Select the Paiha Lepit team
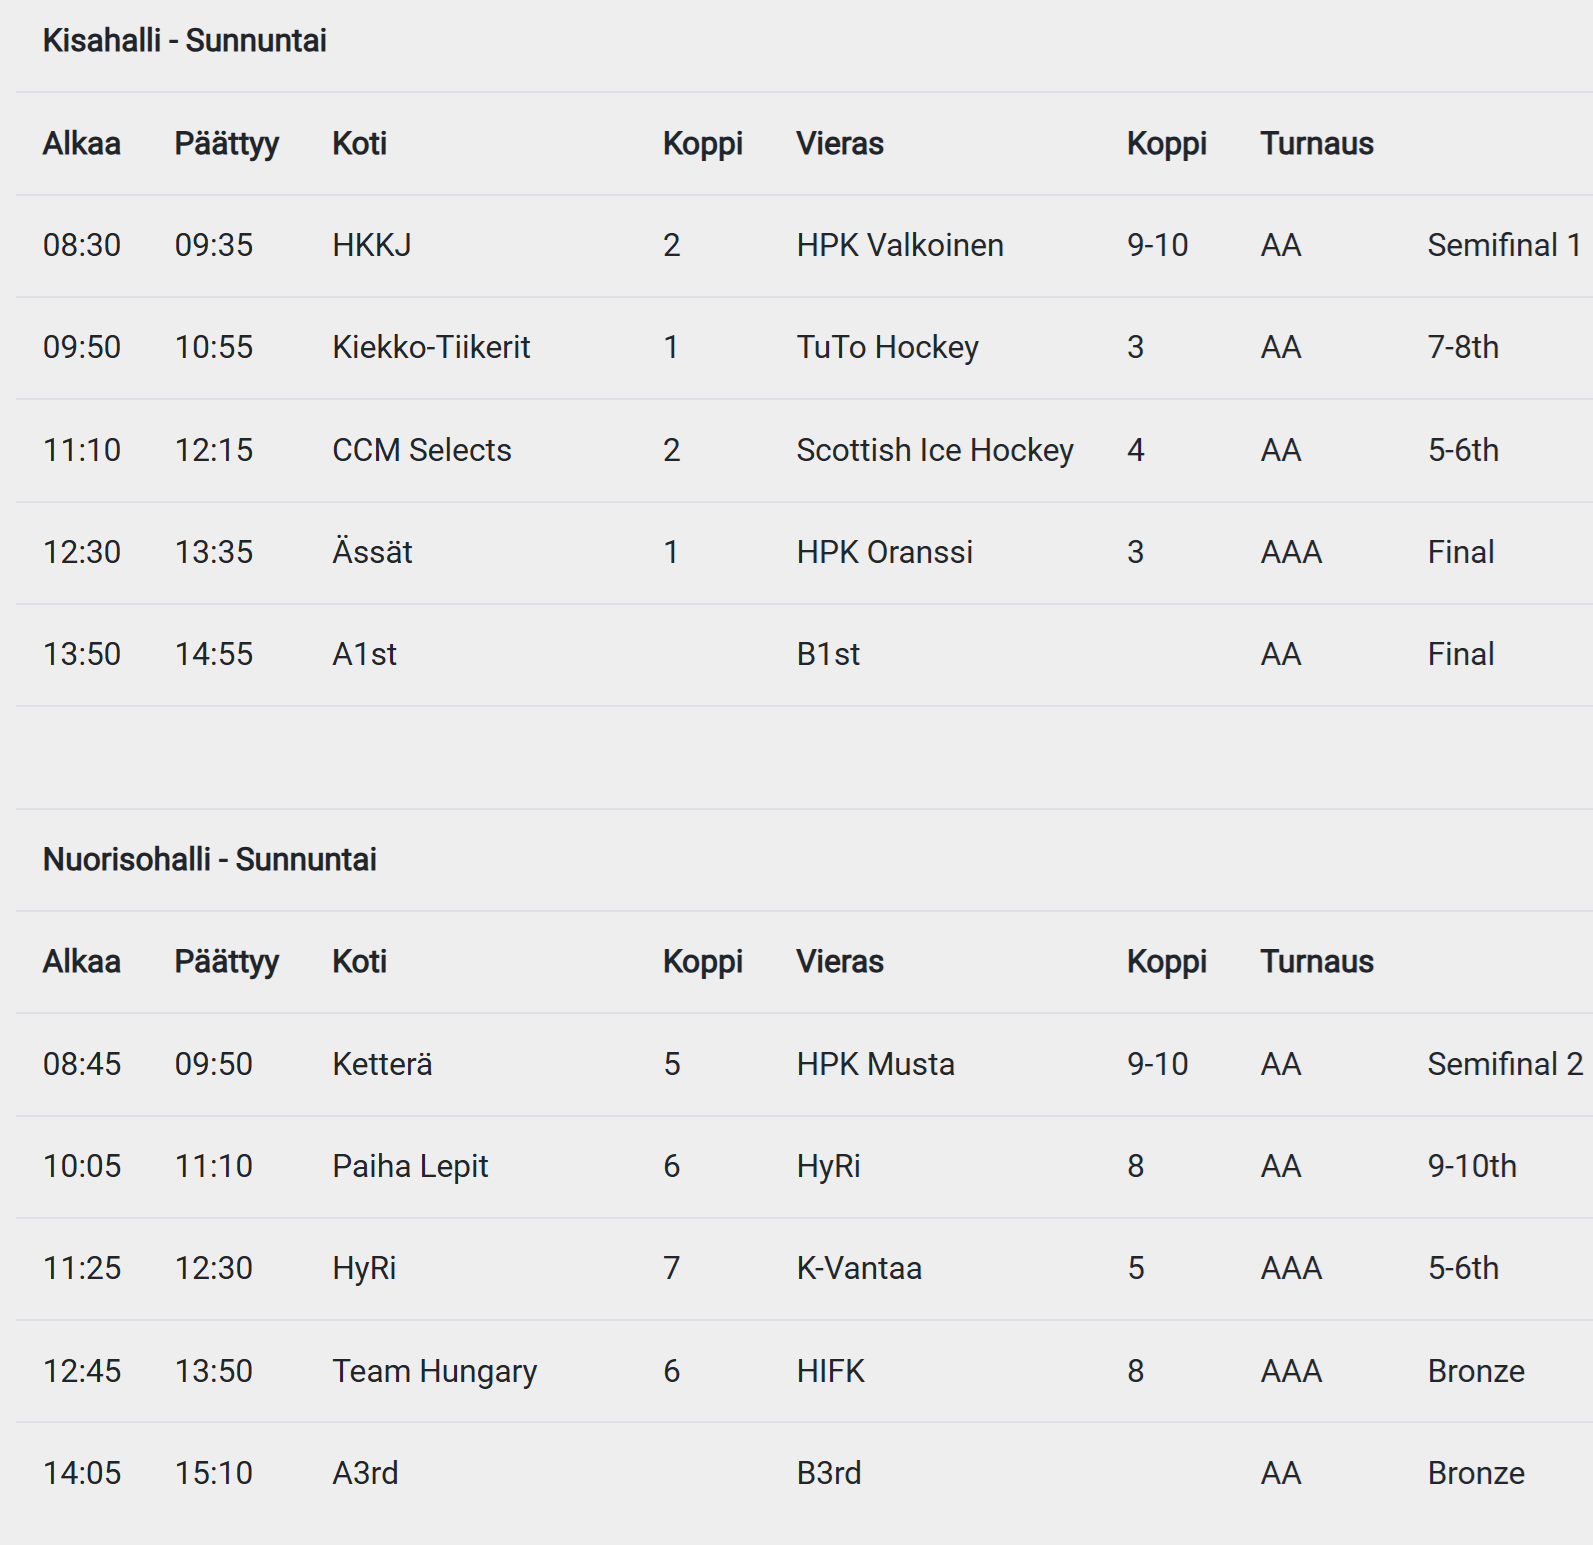Viewport: 1593px width, 1545px height. pyautogui.click(x=410, y=1167)
